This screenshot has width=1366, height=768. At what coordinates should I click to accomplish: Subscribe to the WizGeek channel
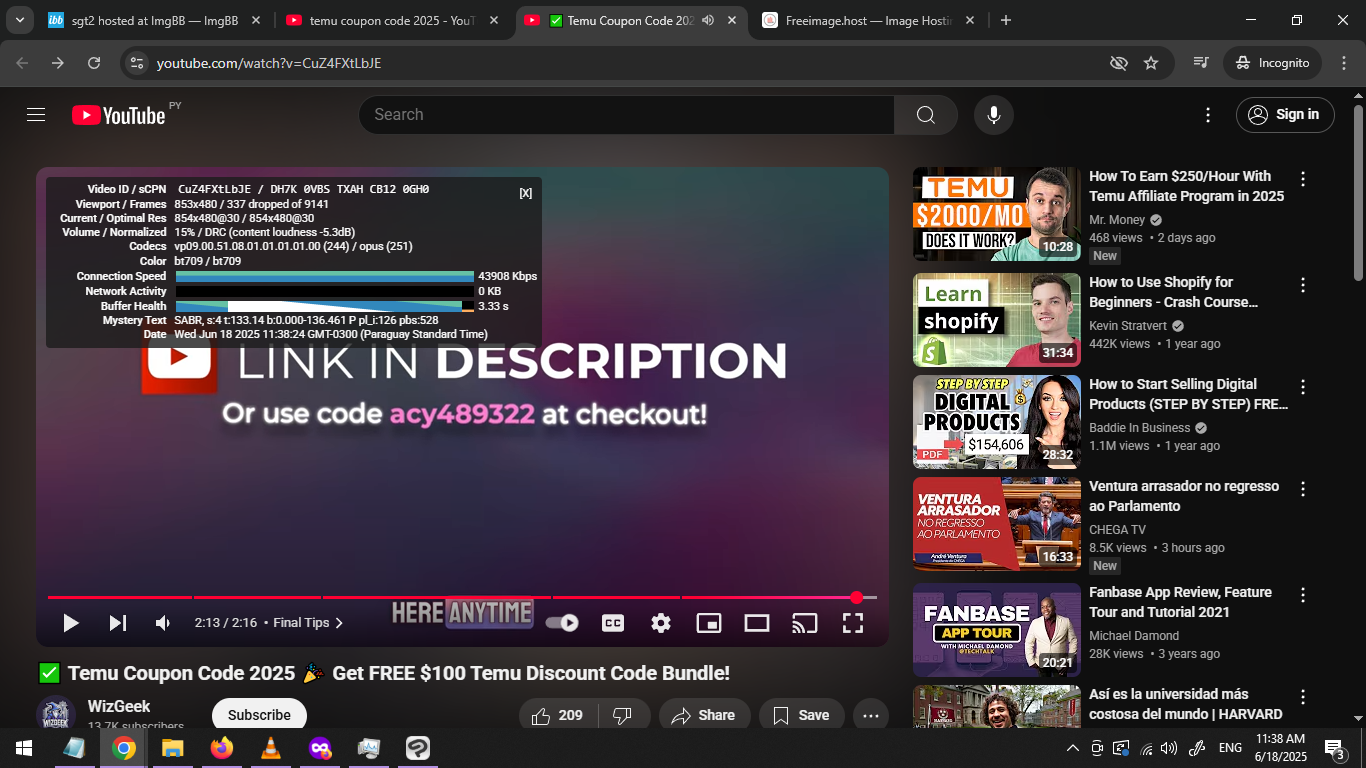click(x=259, y=715)
